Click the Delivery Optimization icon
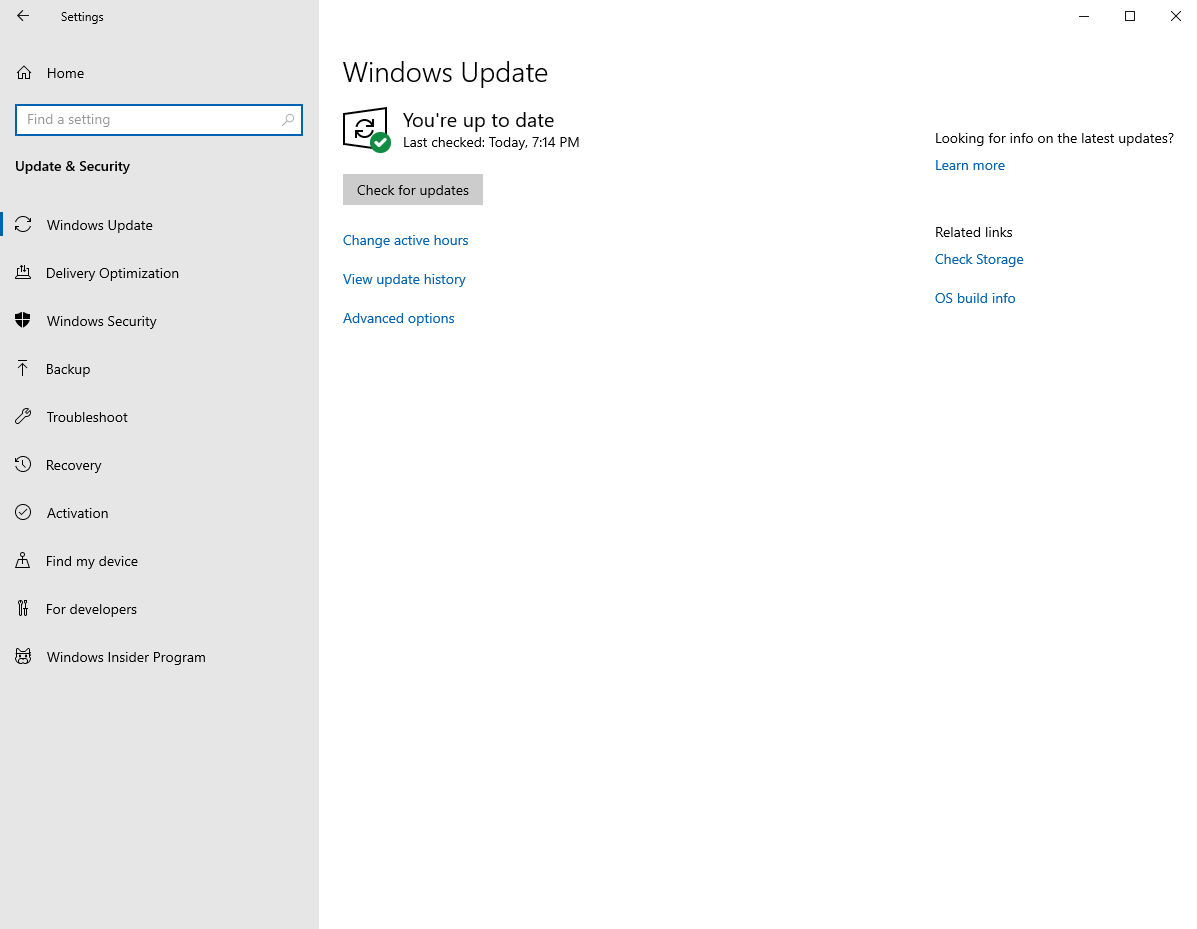This screenshot has height=929, width=1197. 24,273
